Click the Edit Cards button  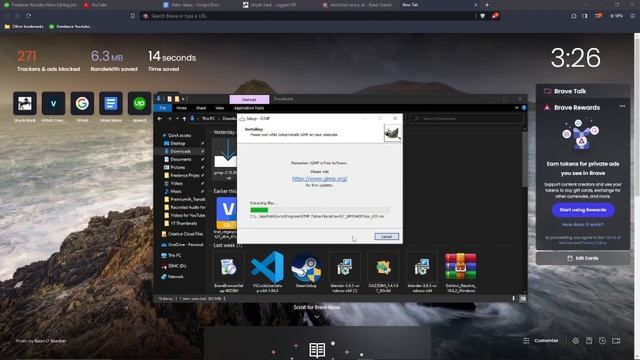(x=583, y=258)
